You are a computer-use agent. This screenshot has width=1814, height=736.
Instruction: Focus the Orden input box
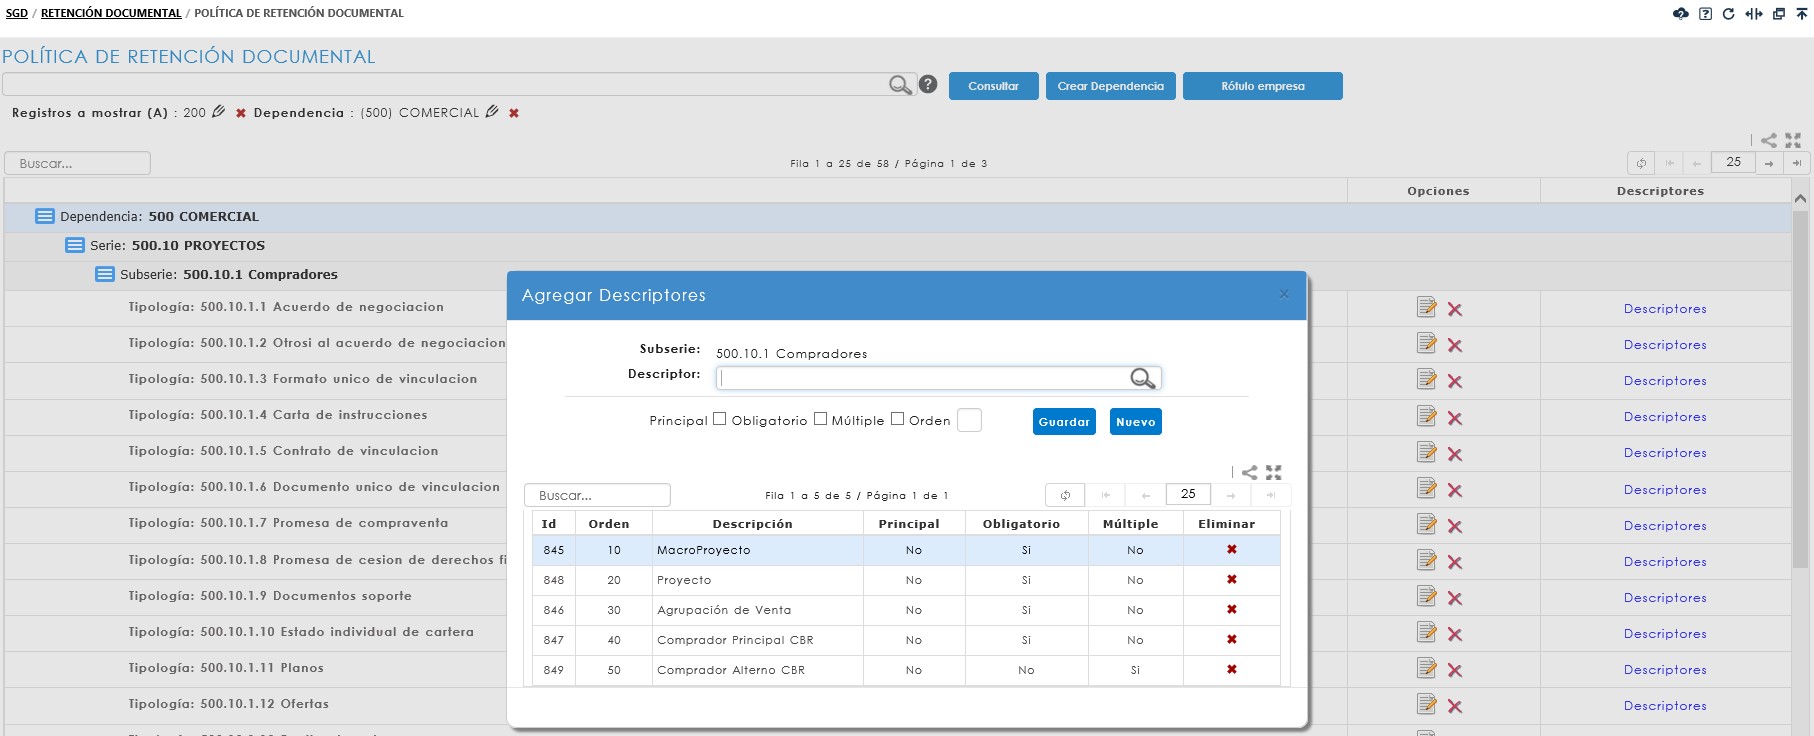pyautogui.click(x=969, y=420)
